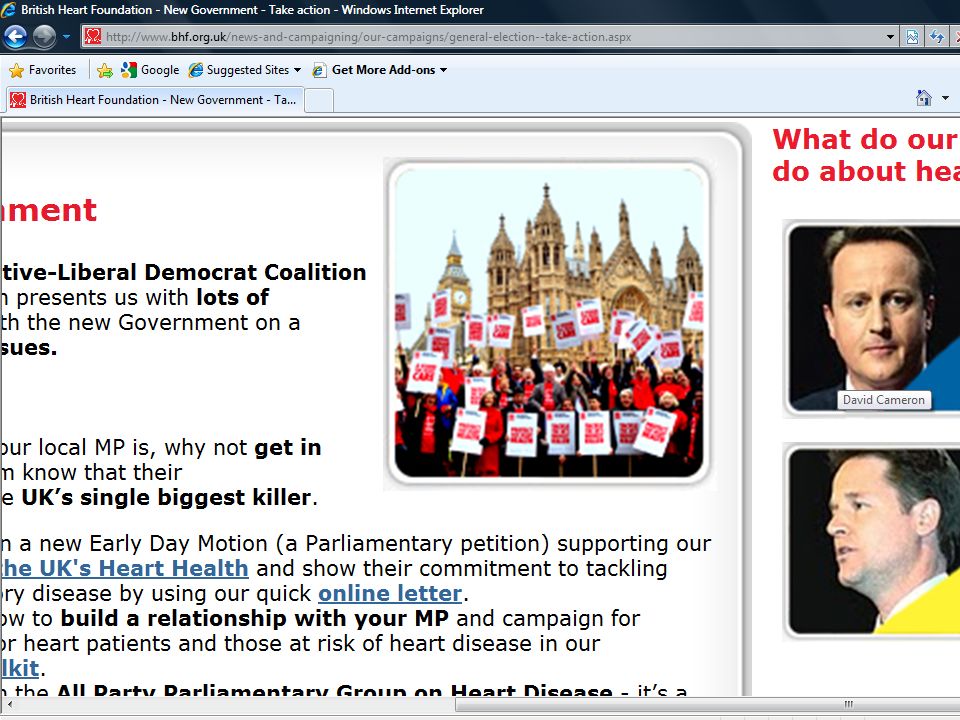Follow the online letter link
The image size is (960, 720).
(390, 594)
